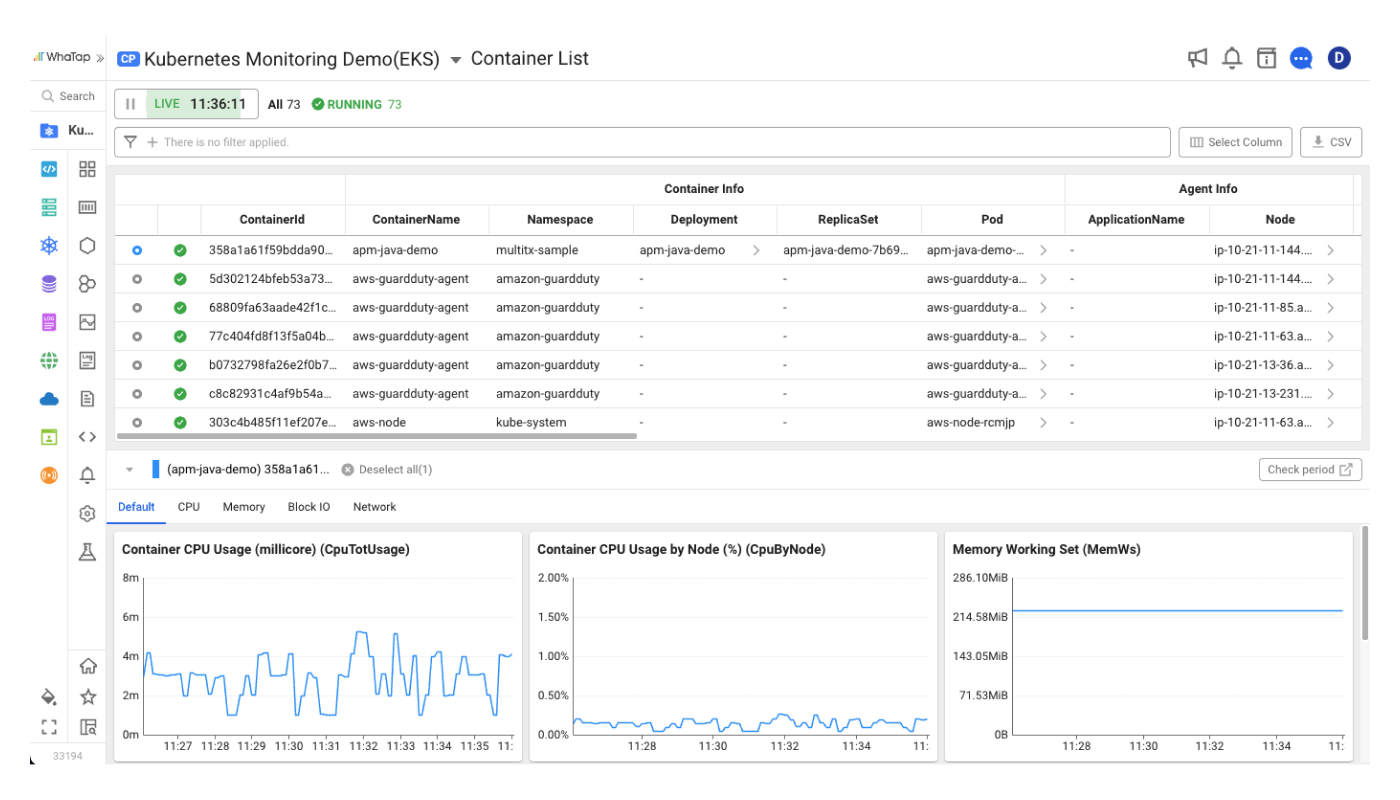Open the user profile avatar D
Image resolution: width=1400 pixels, height=800 pixels.
coord(1339,58)
